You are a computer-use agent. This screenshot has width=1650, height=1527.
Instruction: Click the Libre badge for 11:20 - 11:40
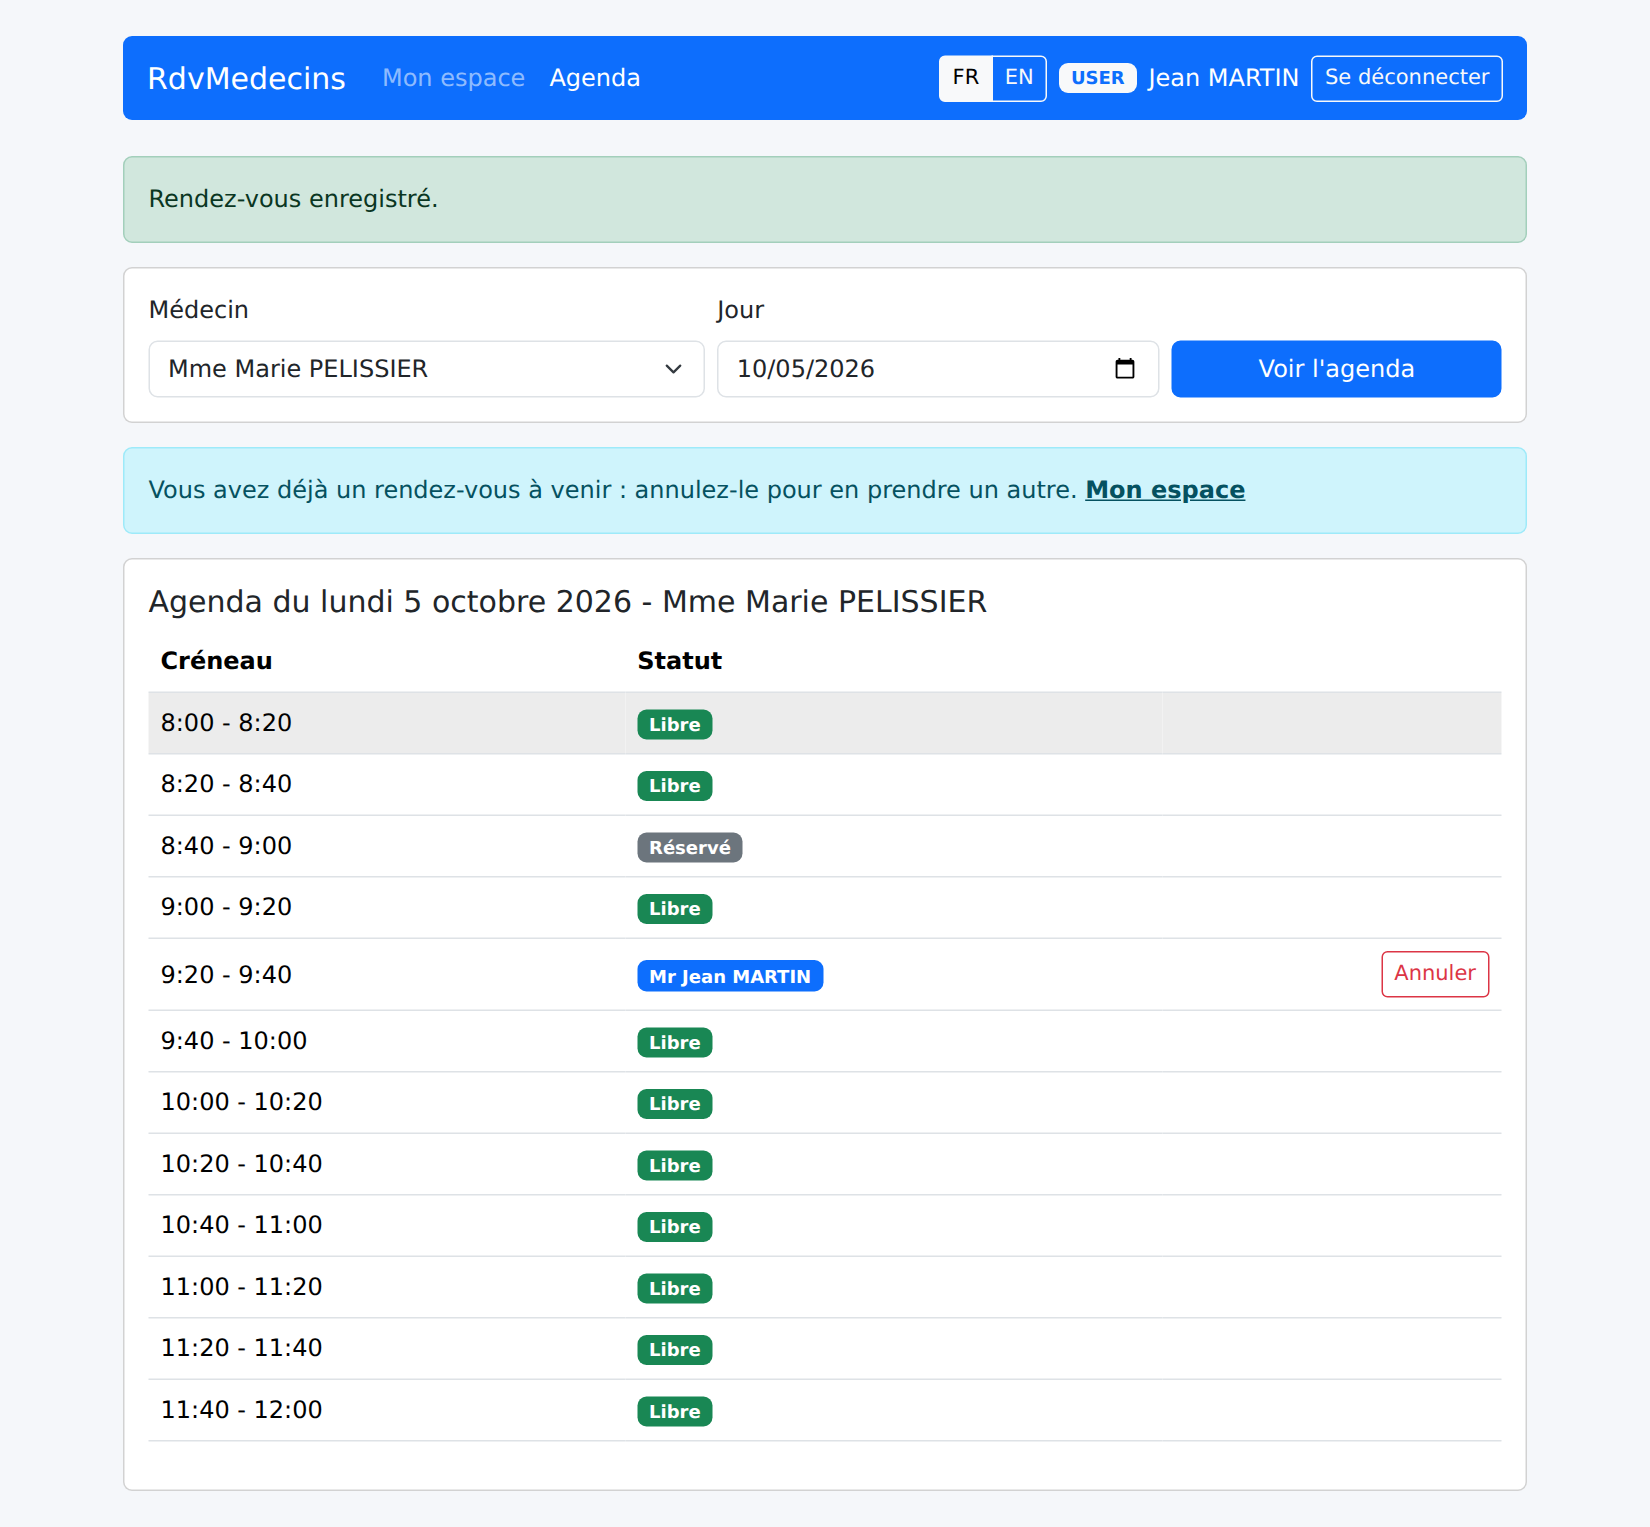tap(675, 1350)
